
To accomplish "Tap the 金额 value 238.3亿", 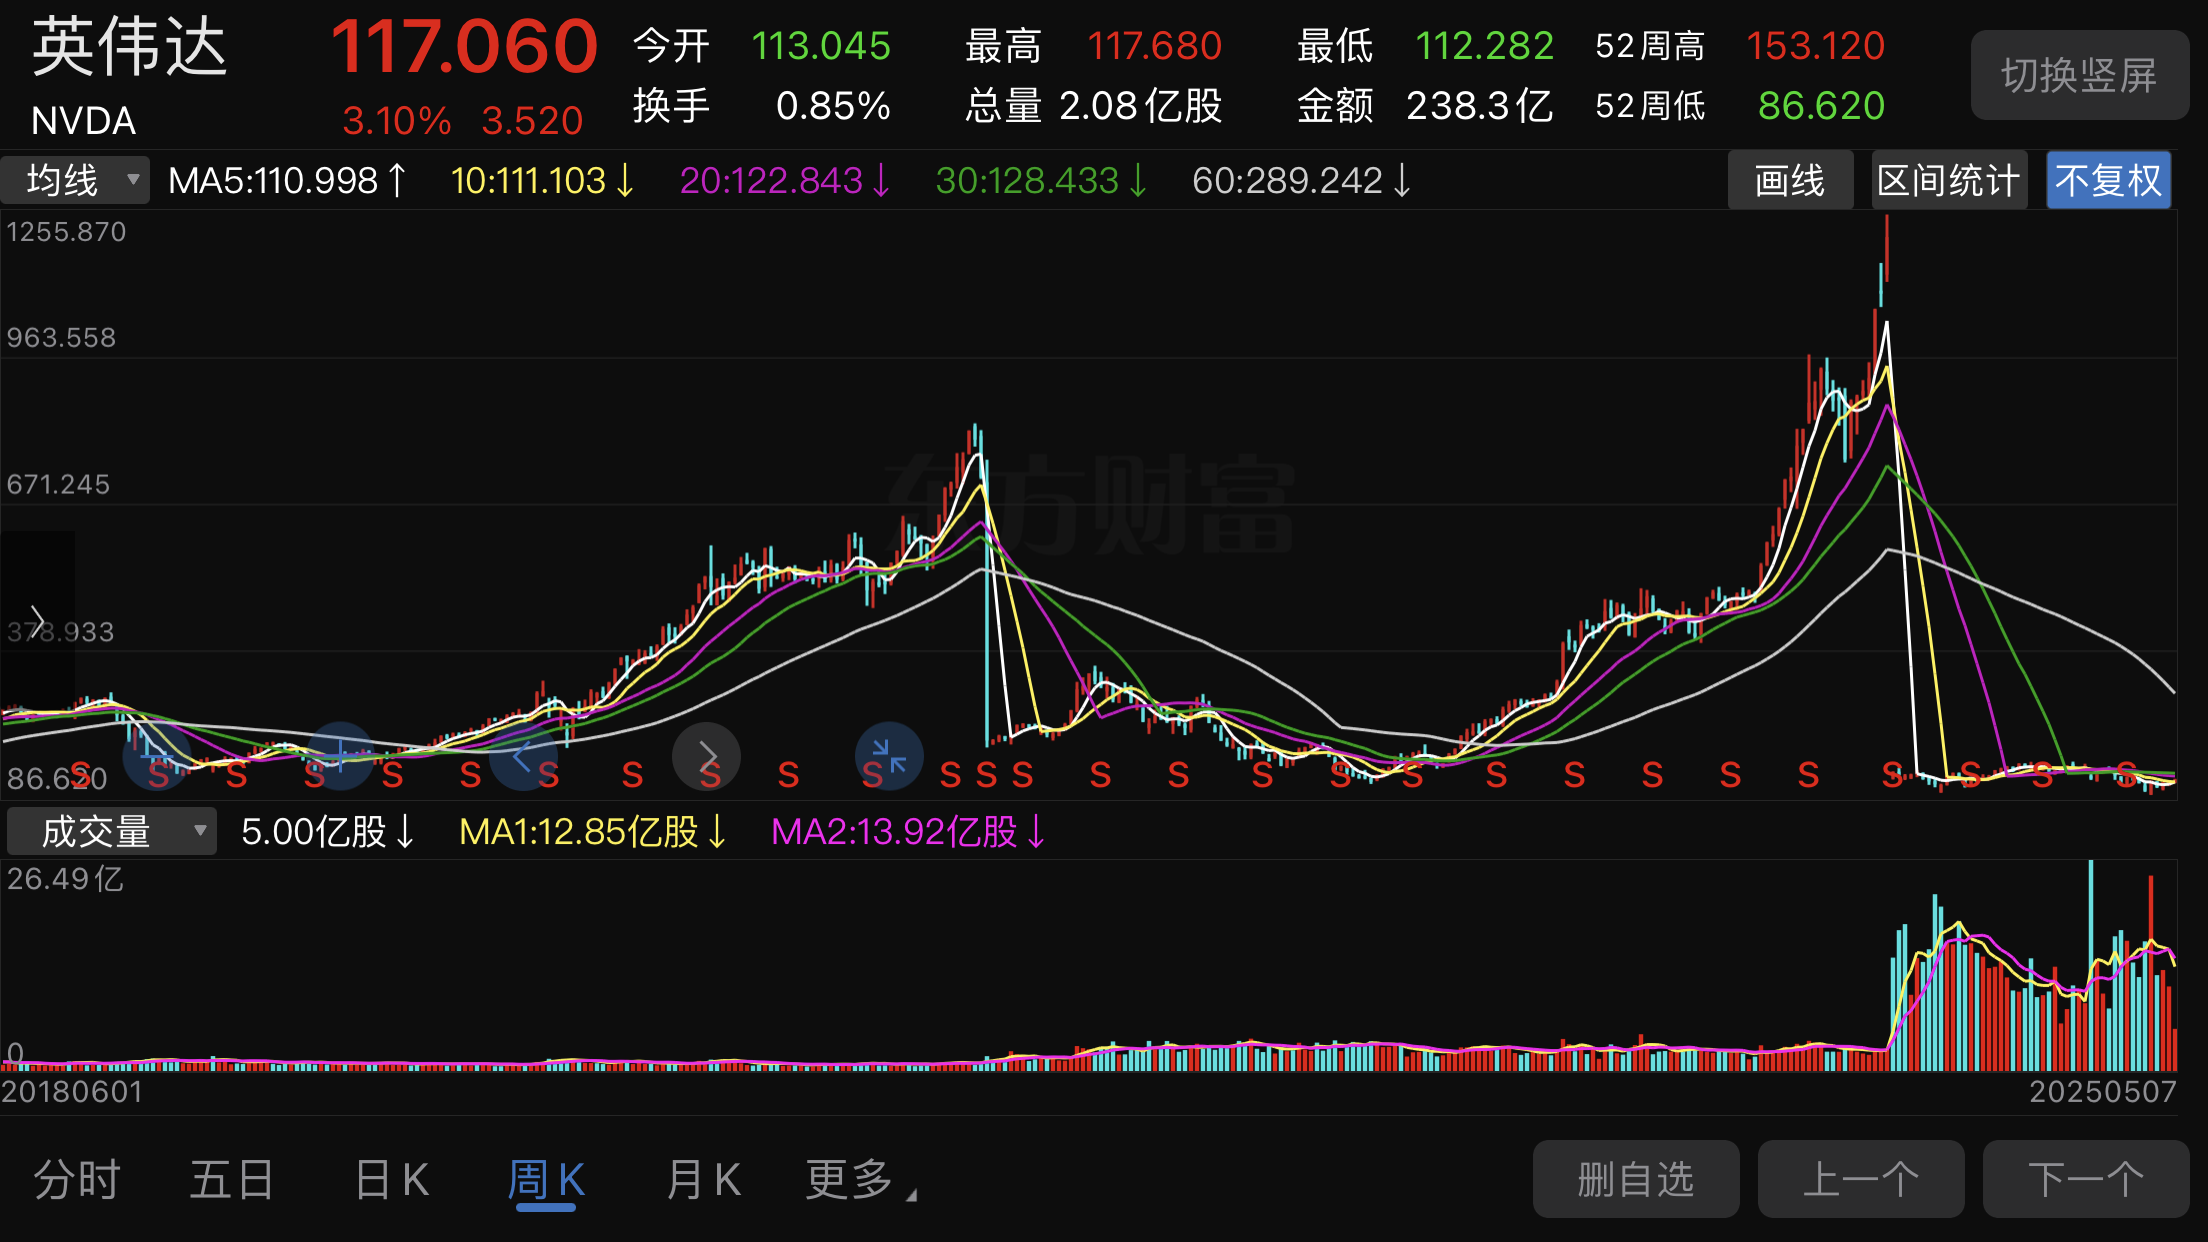I will 1480,106.
